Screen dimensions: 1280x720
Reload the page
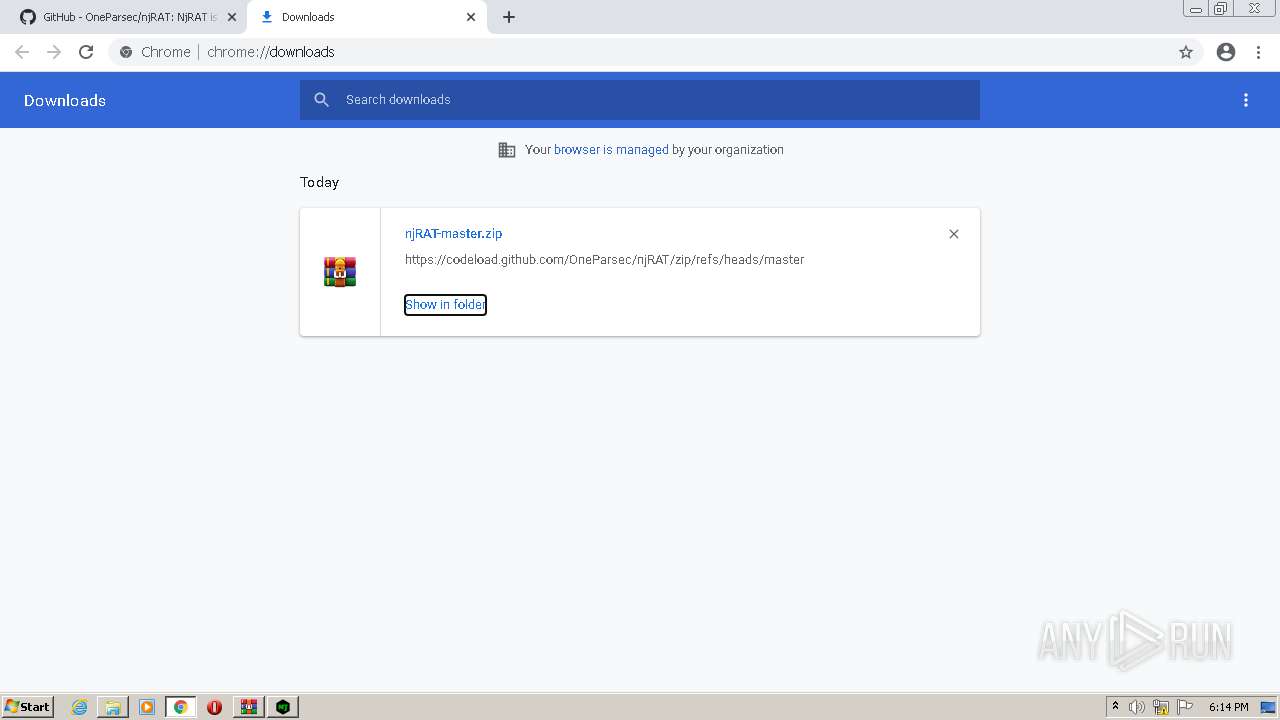(86, 52)
